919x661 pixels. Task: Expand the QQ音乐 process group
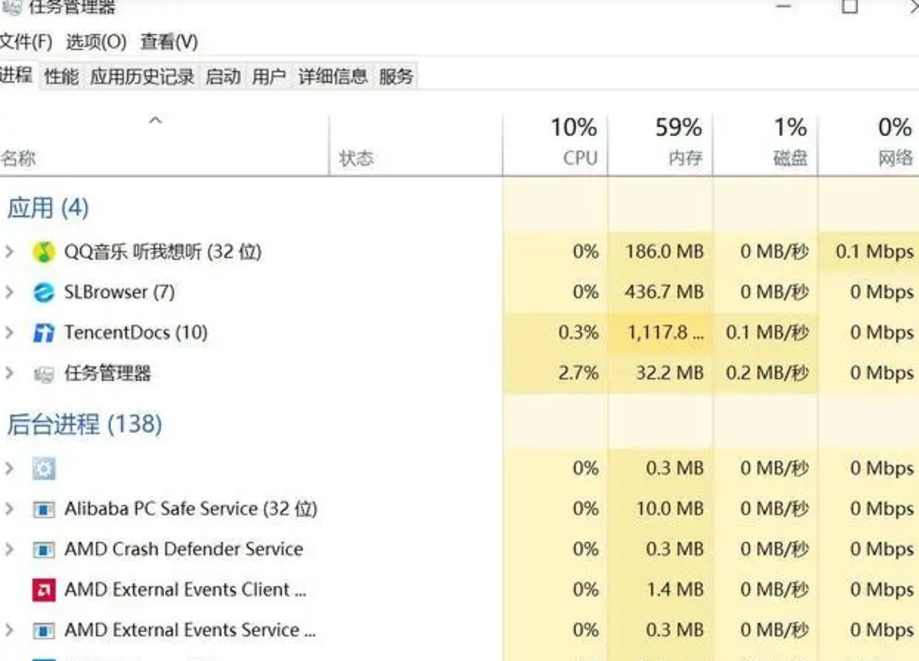9,252
